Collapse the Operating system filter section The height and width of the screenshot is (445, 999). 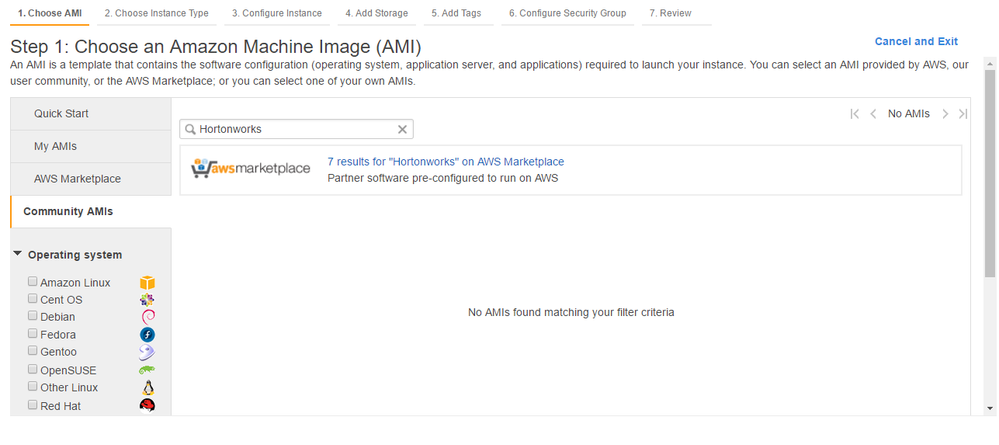point(17,254)
